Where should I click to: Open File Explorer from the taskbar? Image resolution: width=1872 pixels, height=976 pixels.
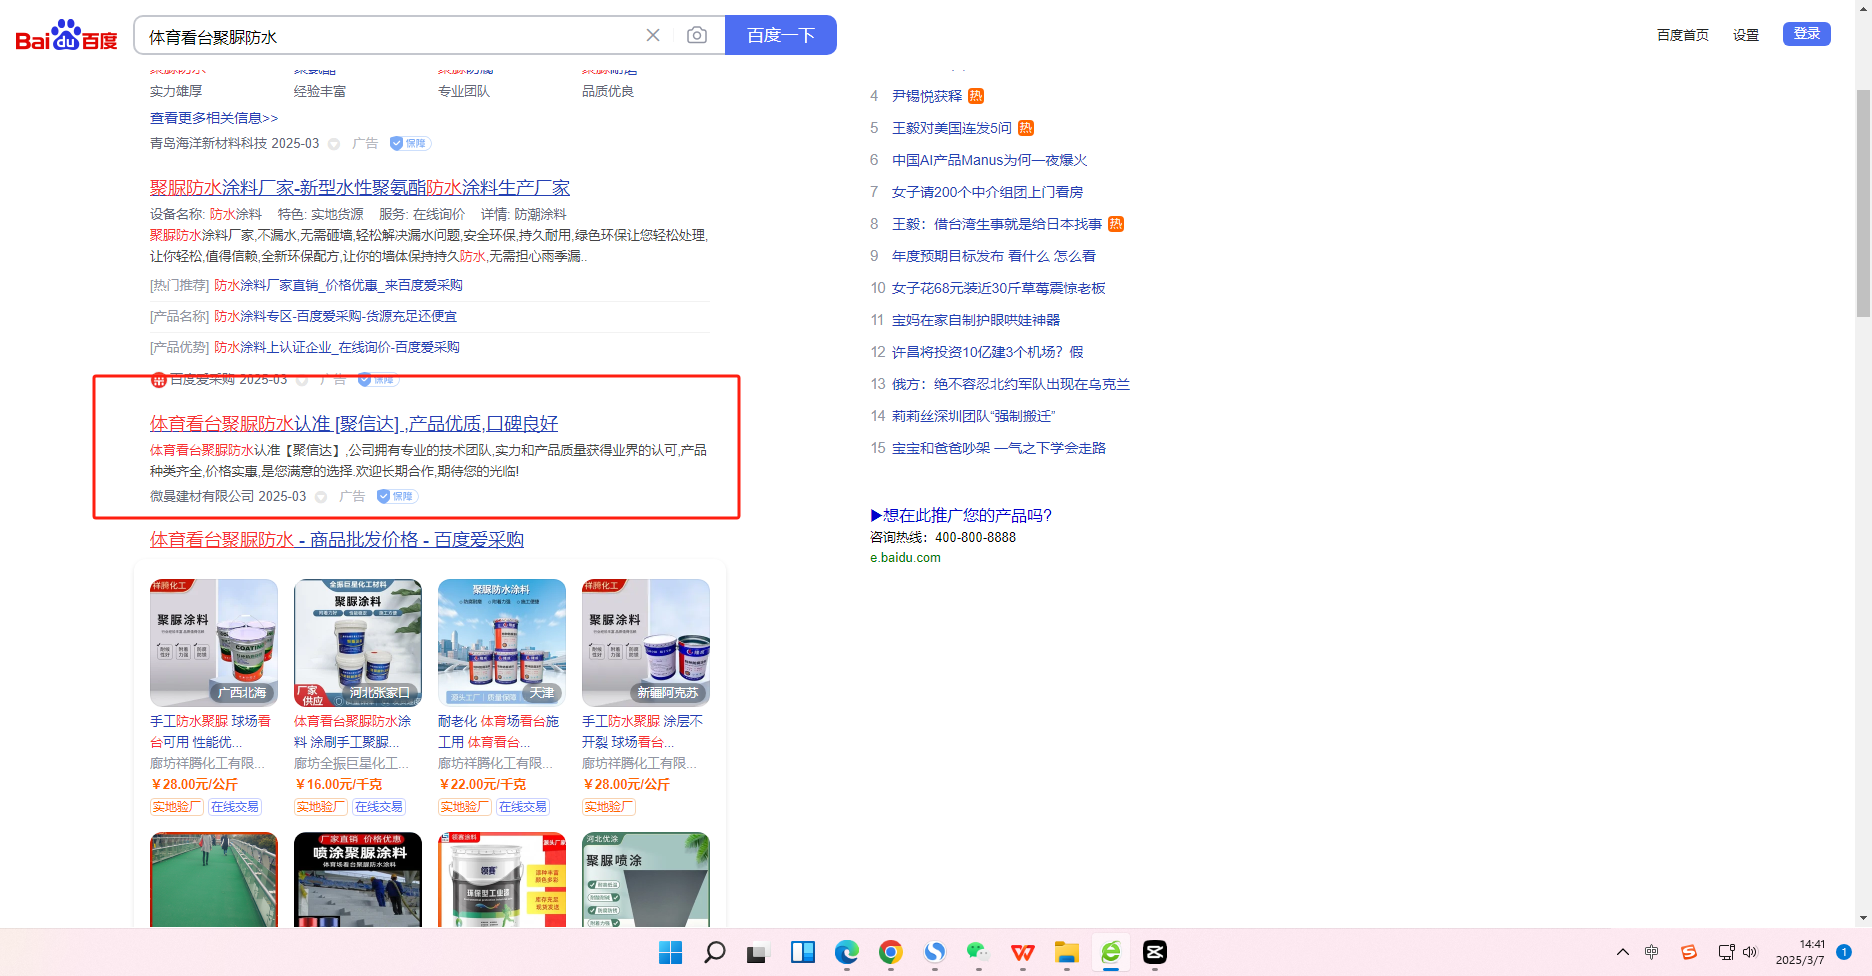(x=1067, y=952)
